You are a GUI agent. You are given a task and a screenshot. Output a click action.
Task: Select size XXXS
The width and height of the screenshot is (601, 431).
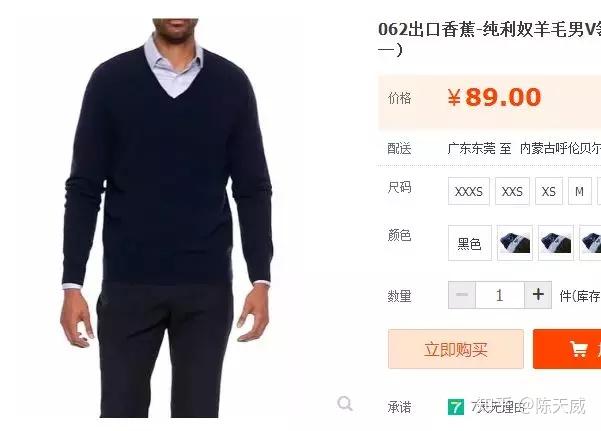click(469, 191)
